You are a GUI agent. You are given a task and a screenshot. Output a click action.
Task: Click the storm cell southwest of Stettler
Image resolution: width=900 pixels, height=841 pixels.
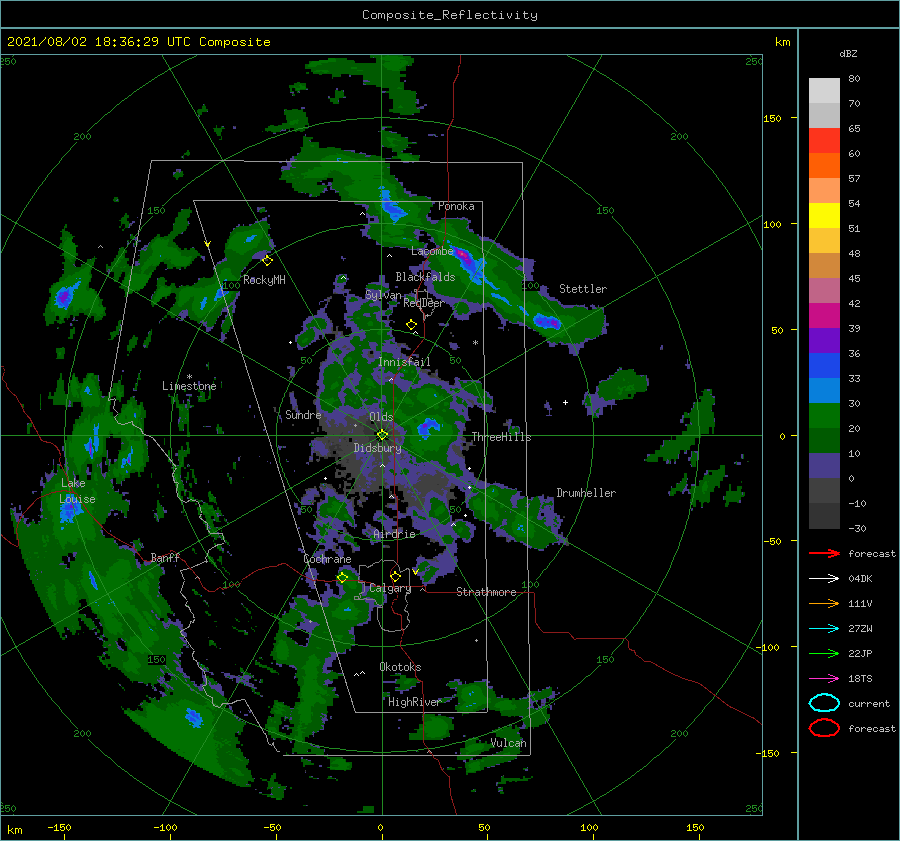coord(546,321)
